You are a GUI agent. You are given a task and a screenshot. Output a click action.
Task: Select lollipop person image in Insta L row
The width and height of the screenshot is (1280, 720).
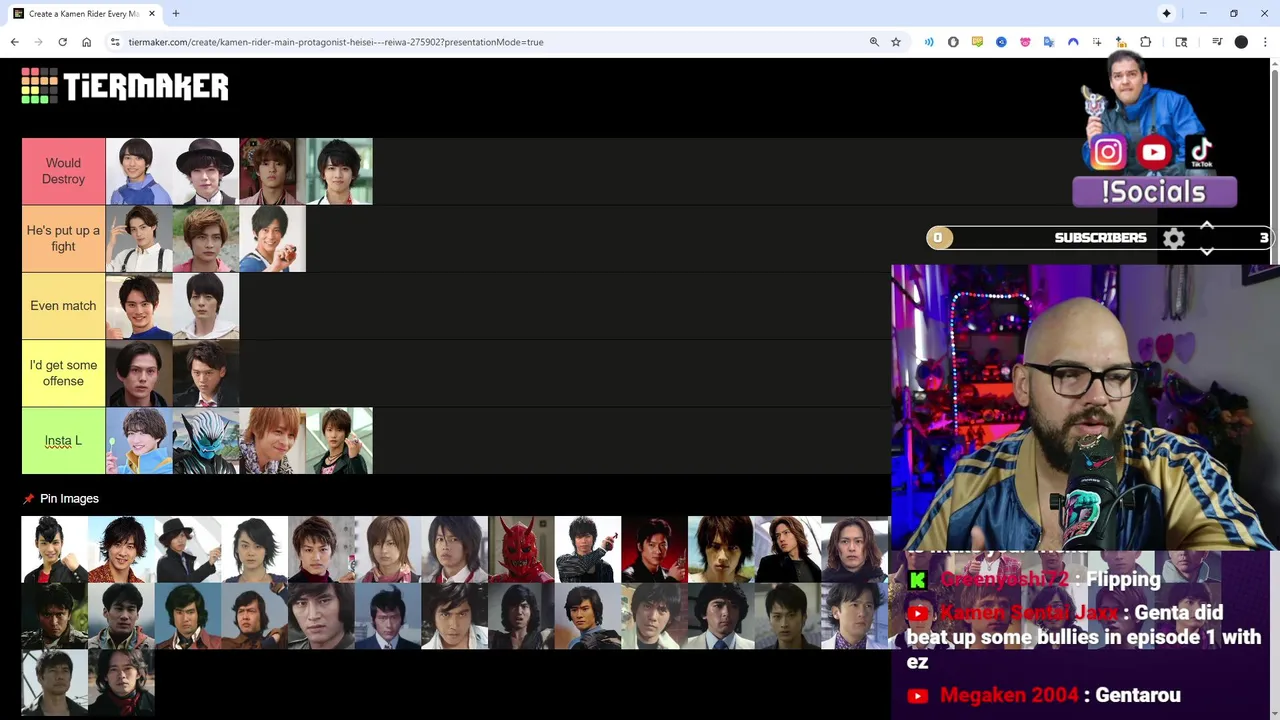click(139, 440)
